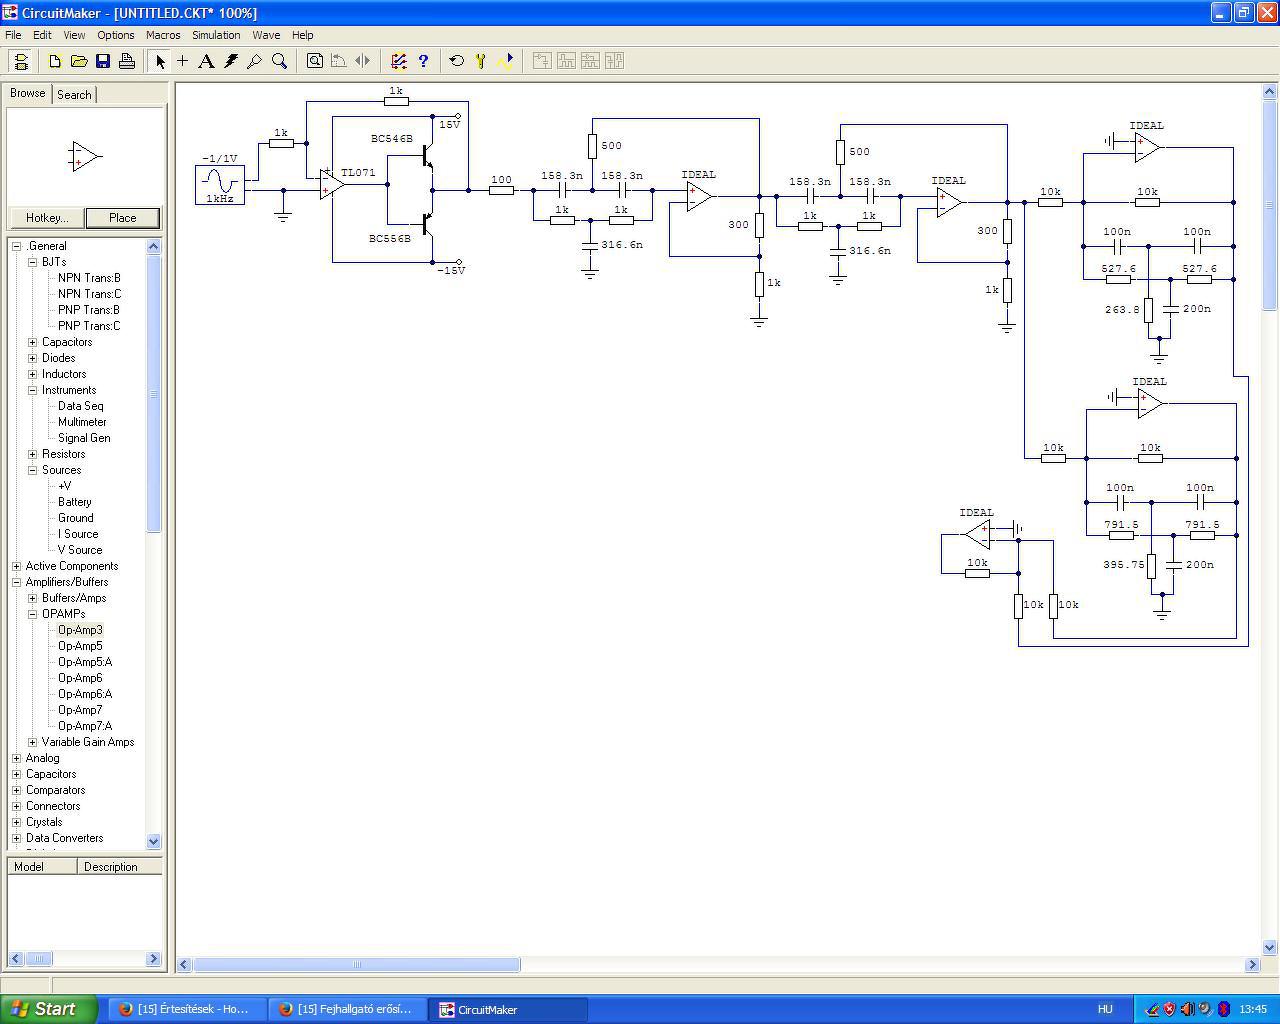Expand the Buffers/Amps tree node
Screen dimensions: 1280x1024
(x=33, y=598)
